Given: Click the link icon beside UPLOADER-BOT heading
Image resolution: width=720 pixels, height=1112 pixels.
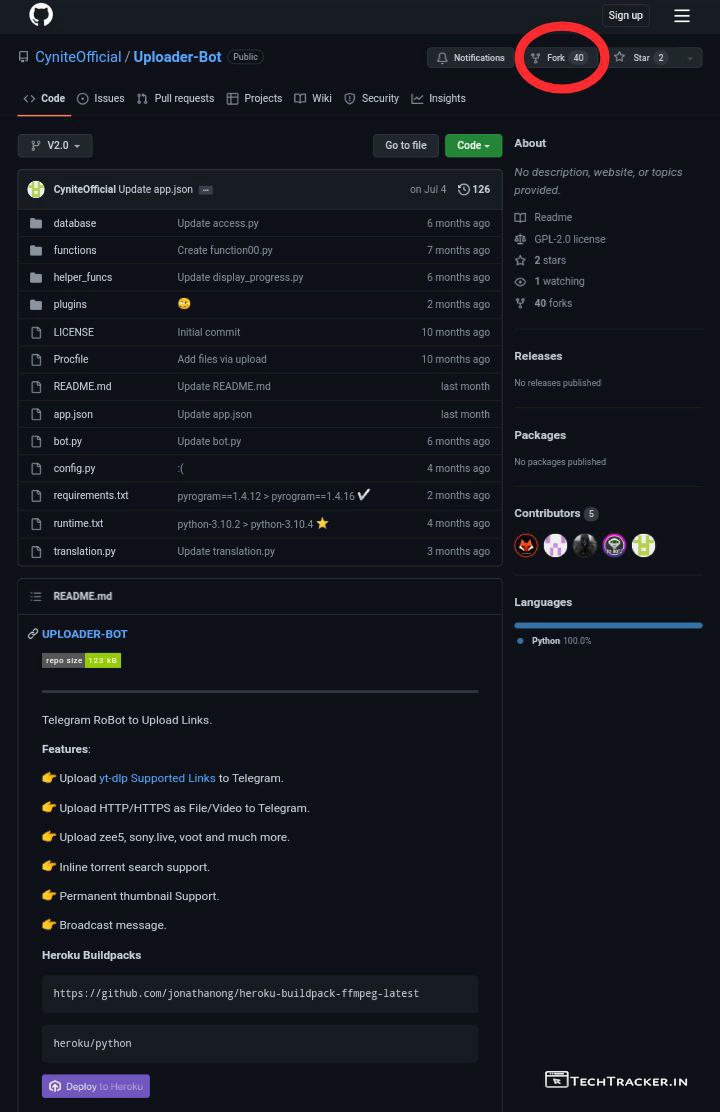Looking at the screenshot, I should coord(33,634).
